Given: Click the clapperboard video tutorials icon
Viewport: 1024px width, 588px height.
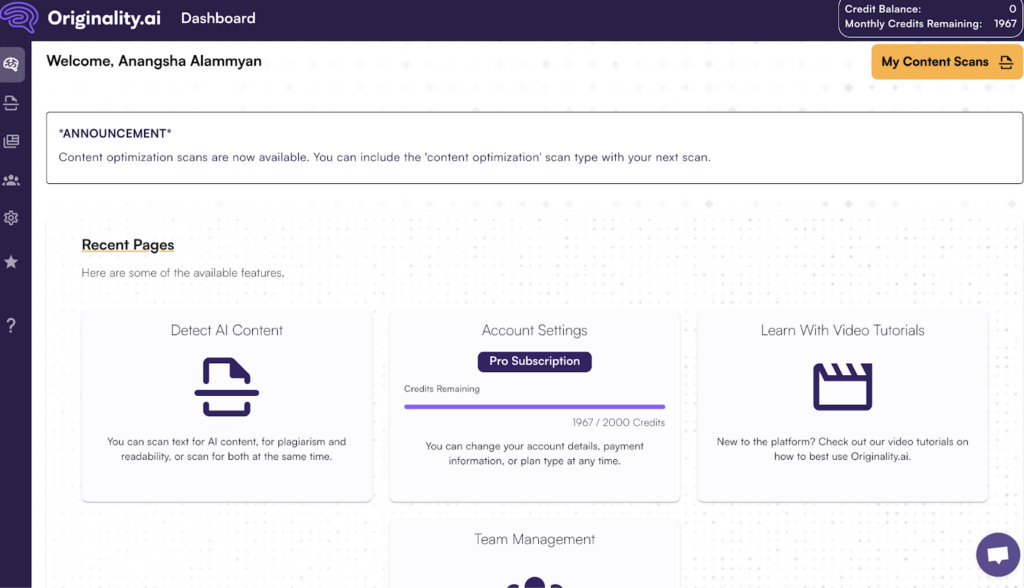Looking at the screenshot, I should tap(842, 387).
